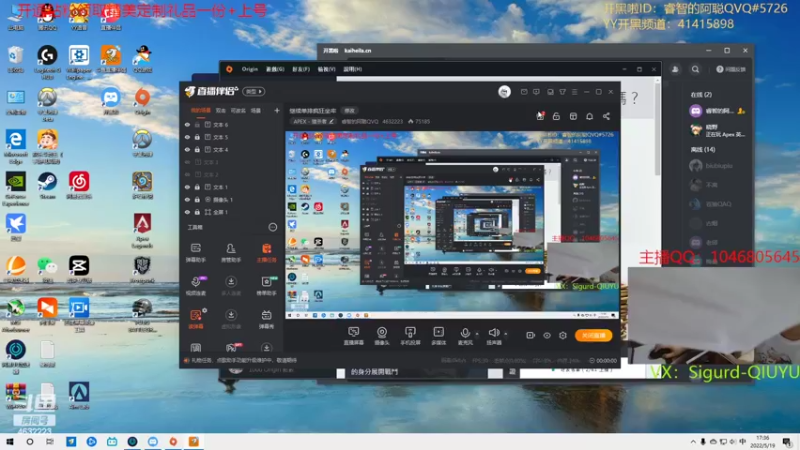
Task: Expand the microphone options arrow
Action: [x=477, y=334]
